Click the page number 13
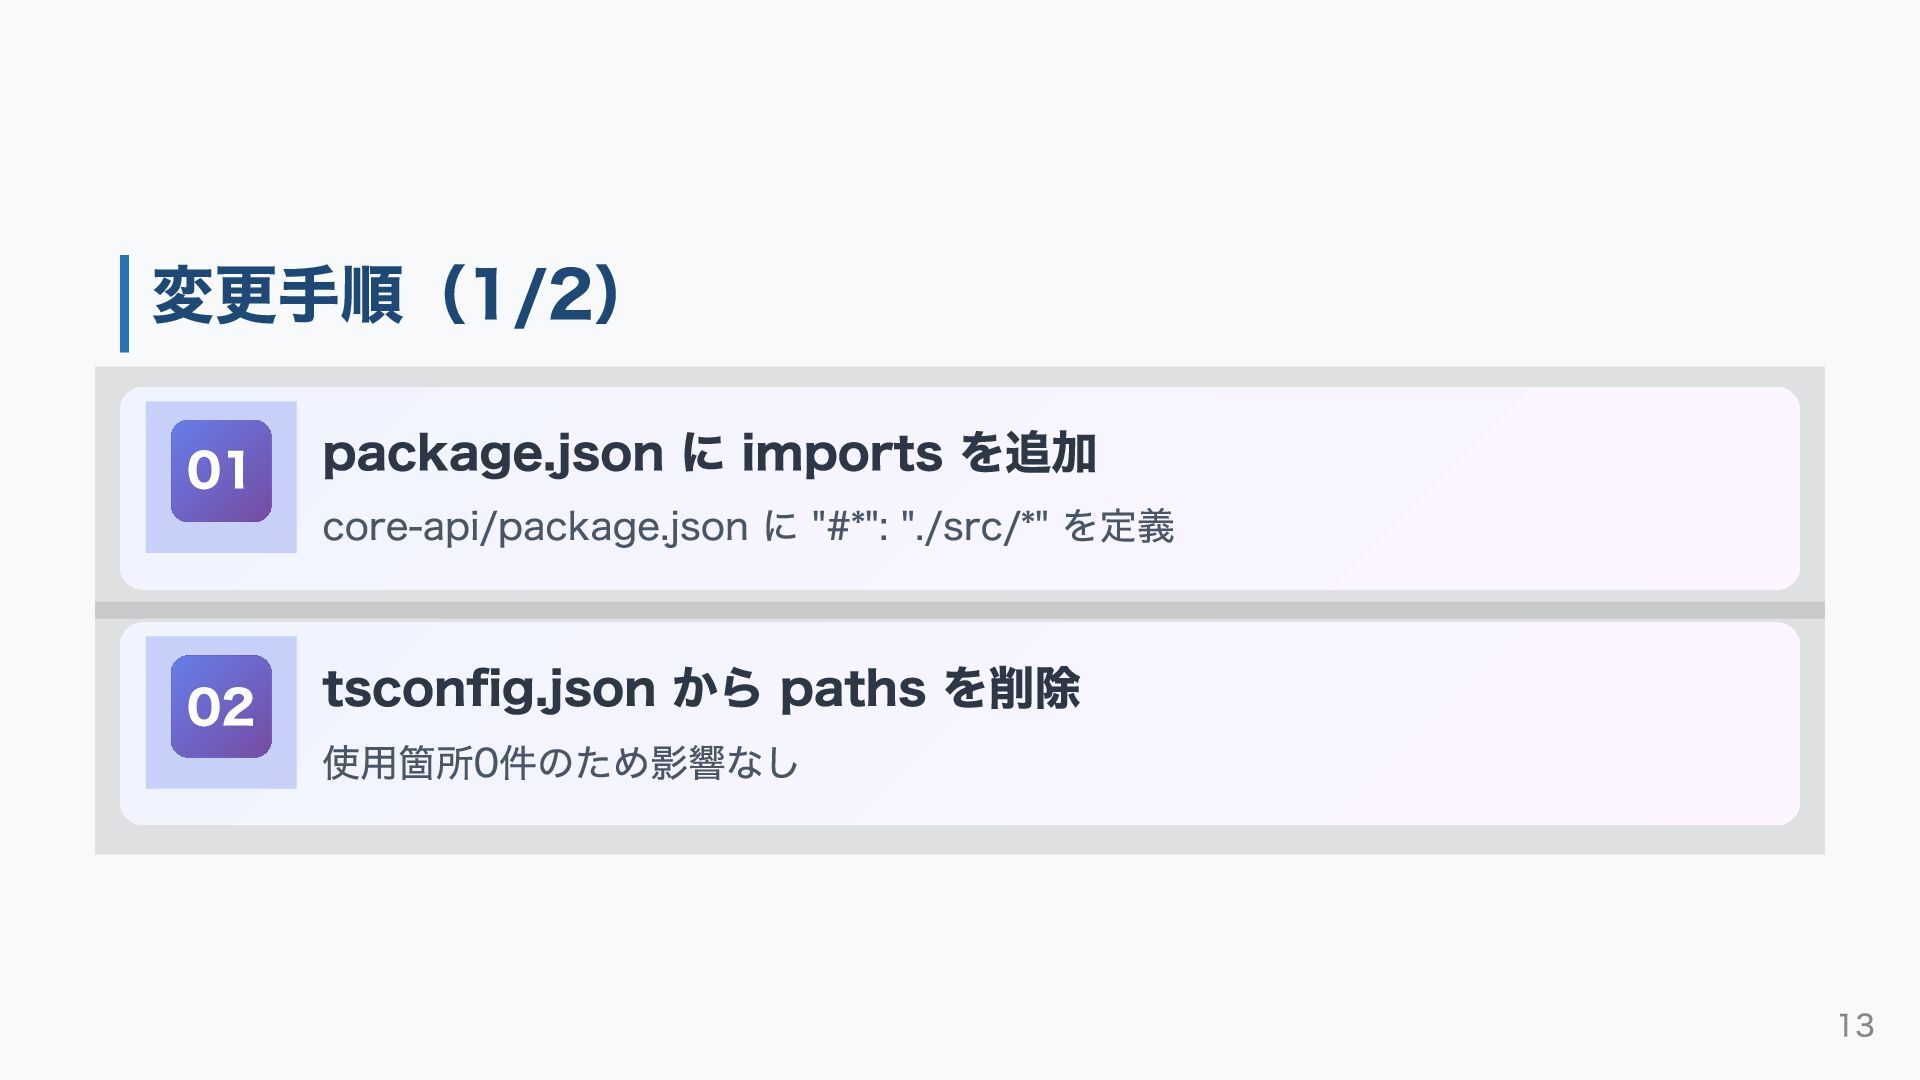The height and width of the screenshot is (1080, 1920). 1855,1025
